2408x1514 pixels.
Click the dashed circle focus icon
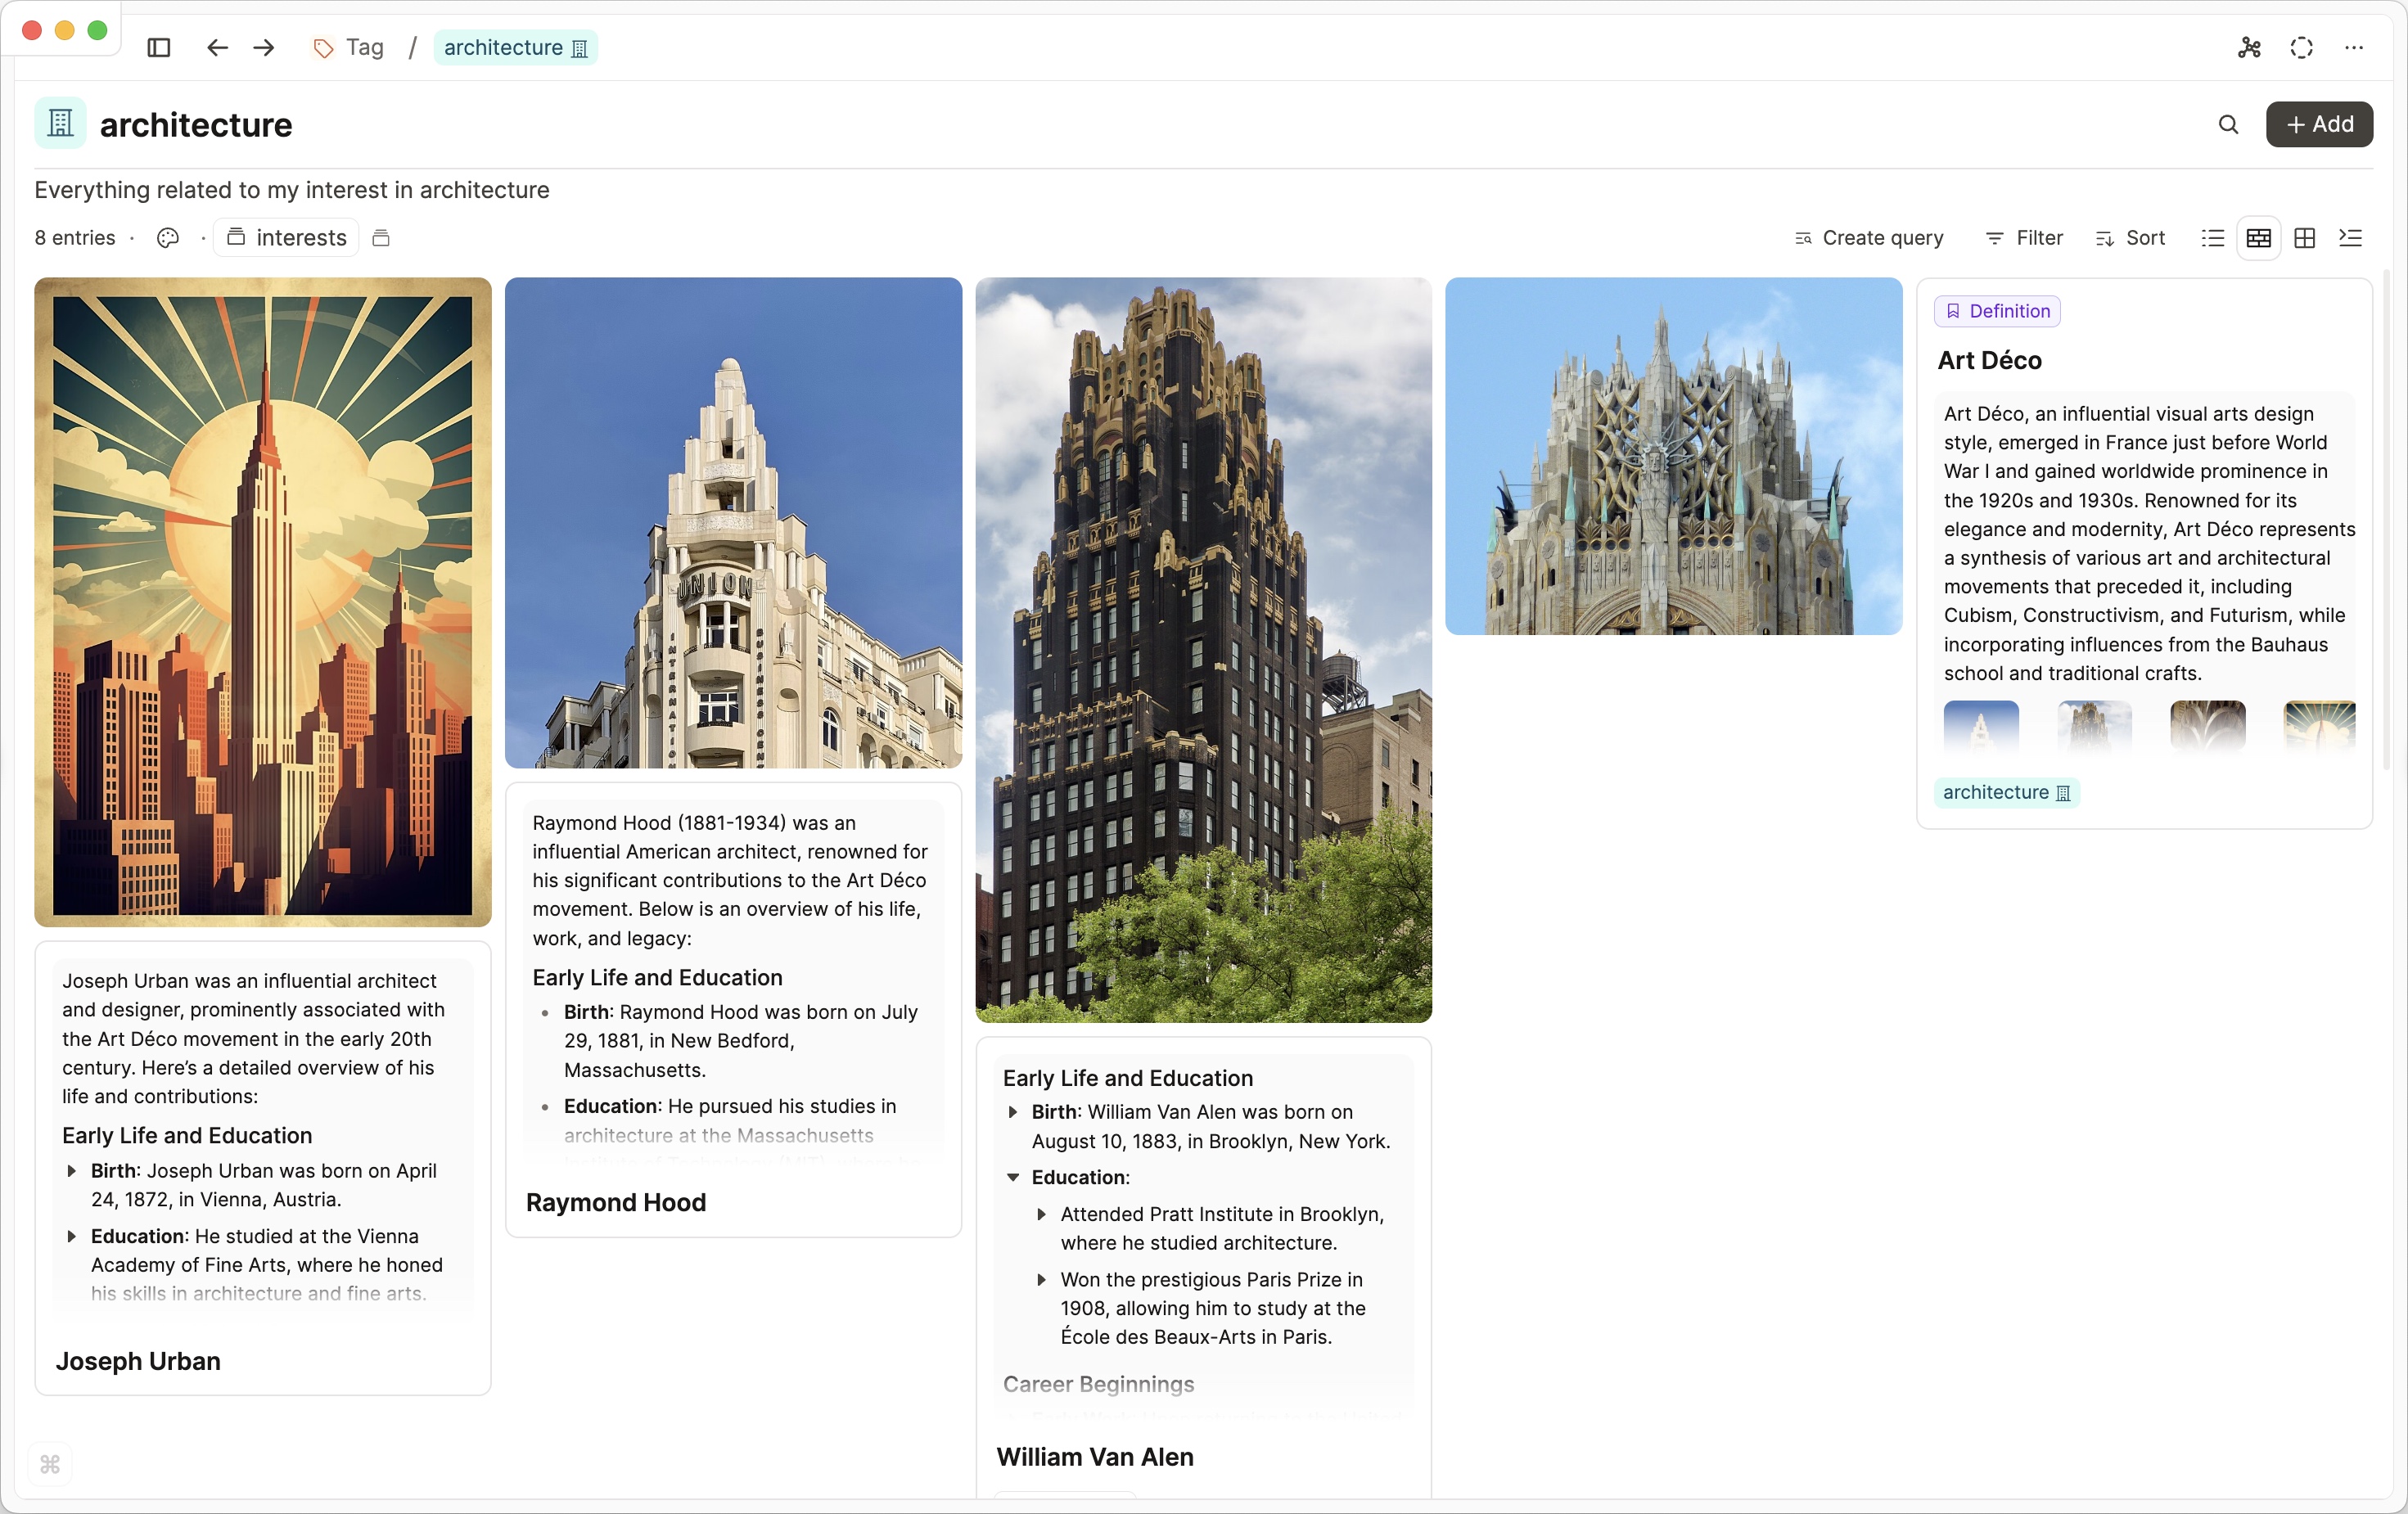[x=2301, y=47]
